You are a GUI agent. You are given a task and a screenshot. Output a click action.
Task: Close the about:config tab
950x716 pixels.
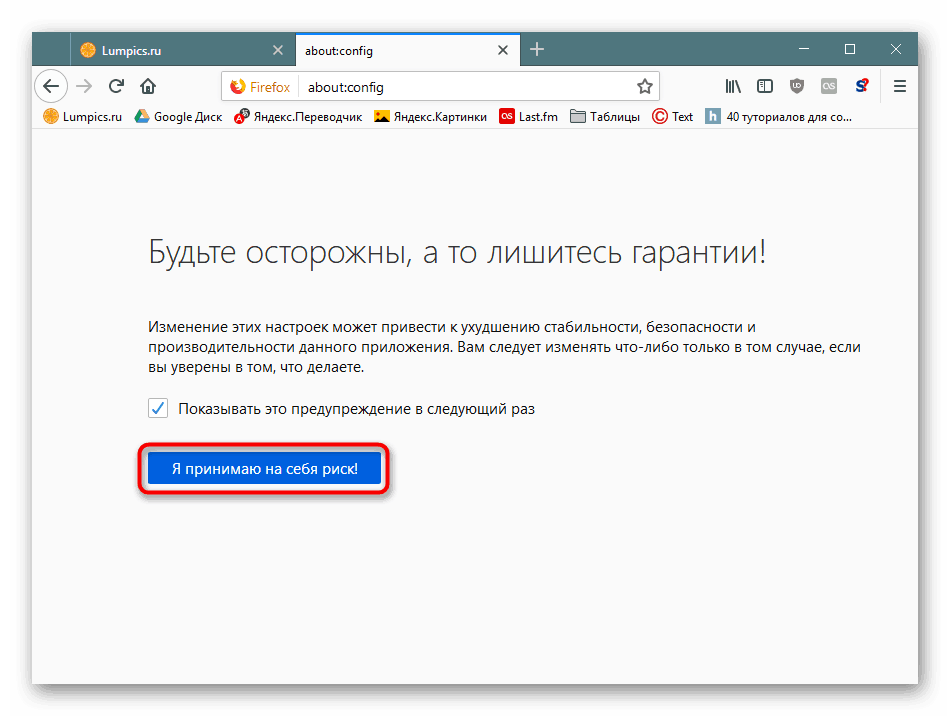coord(503,50)
